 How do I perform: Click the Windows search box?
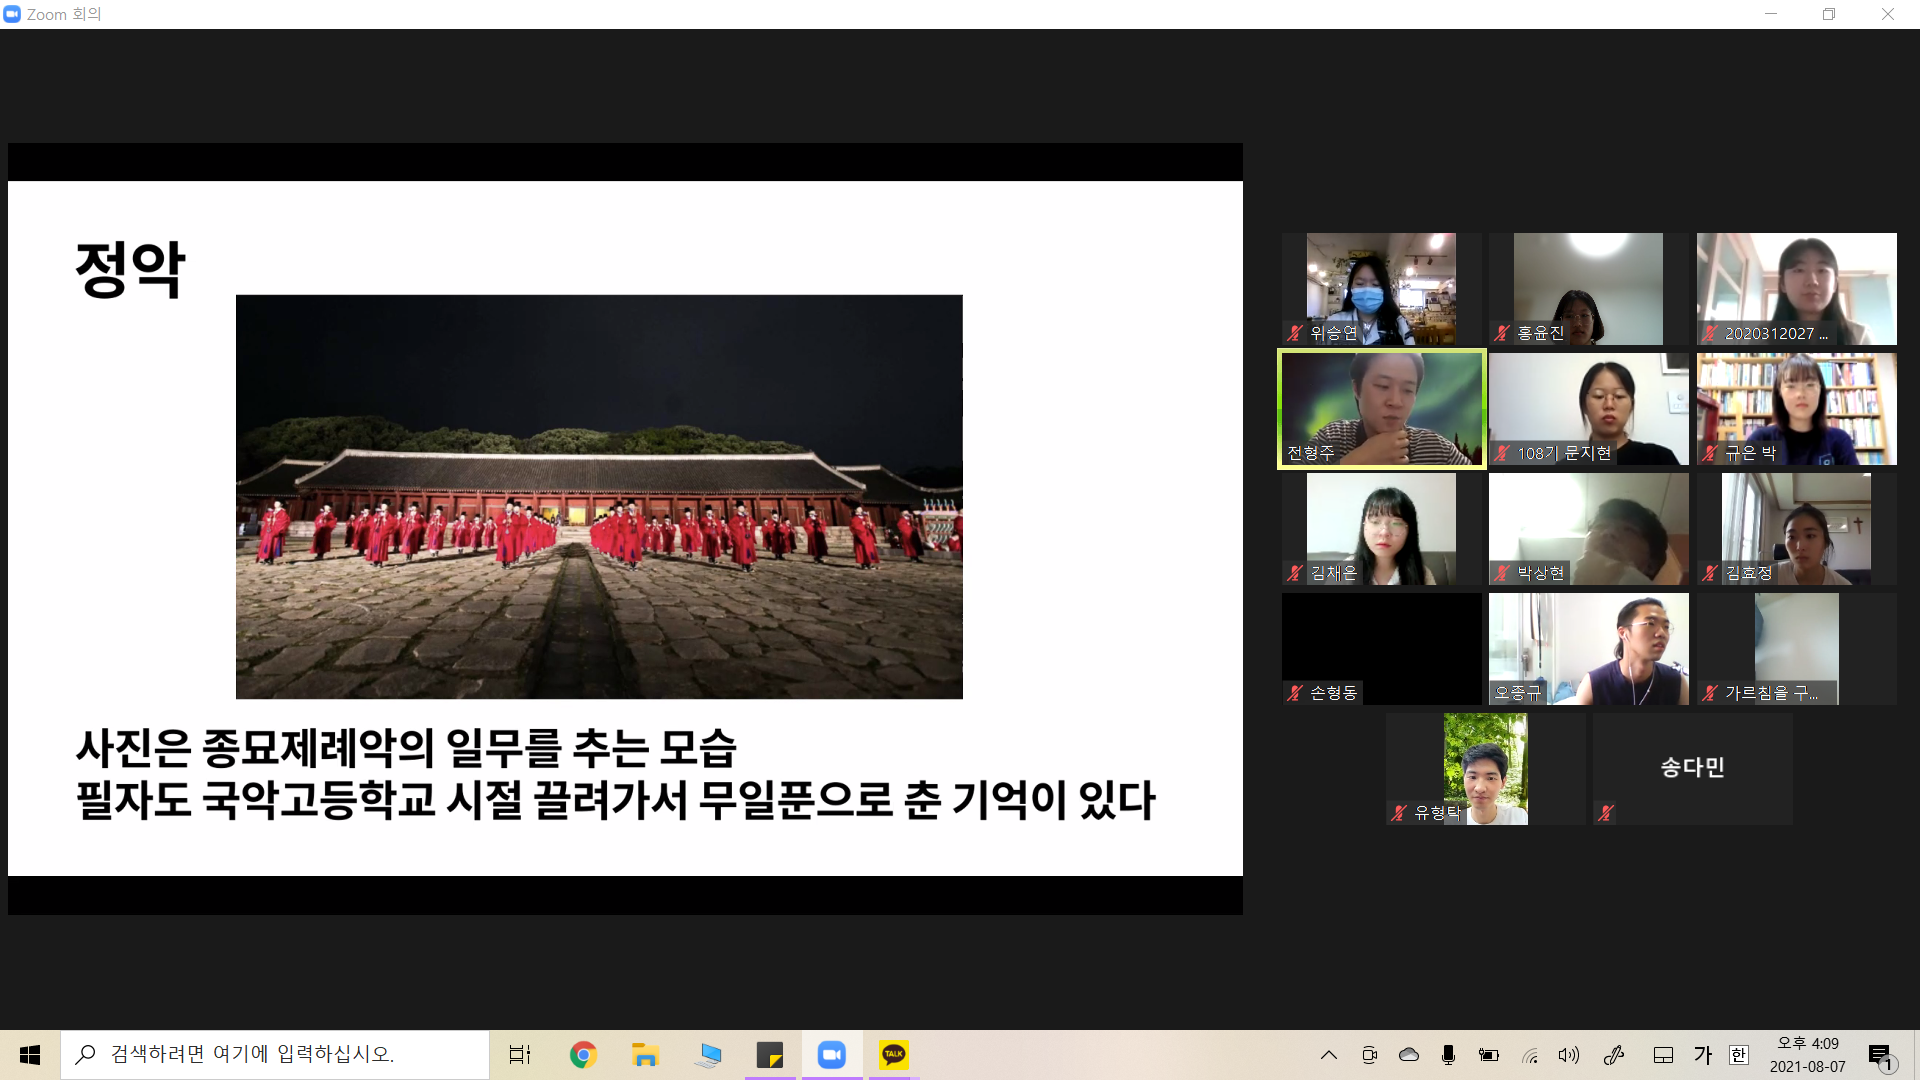275,1055
